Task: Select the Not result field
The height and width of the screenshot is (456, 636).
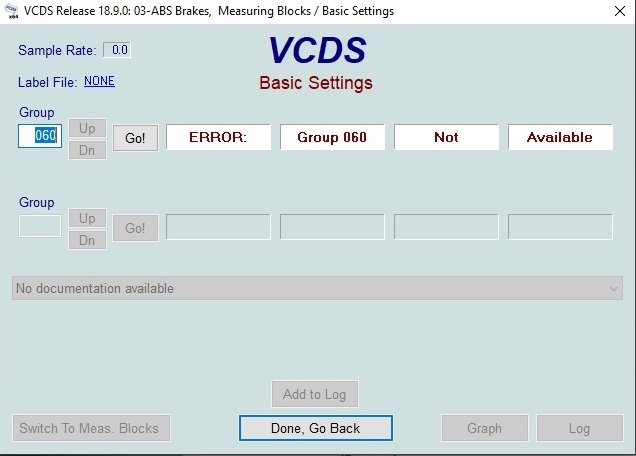Action: pyautogui.click(x=446, y=137)
